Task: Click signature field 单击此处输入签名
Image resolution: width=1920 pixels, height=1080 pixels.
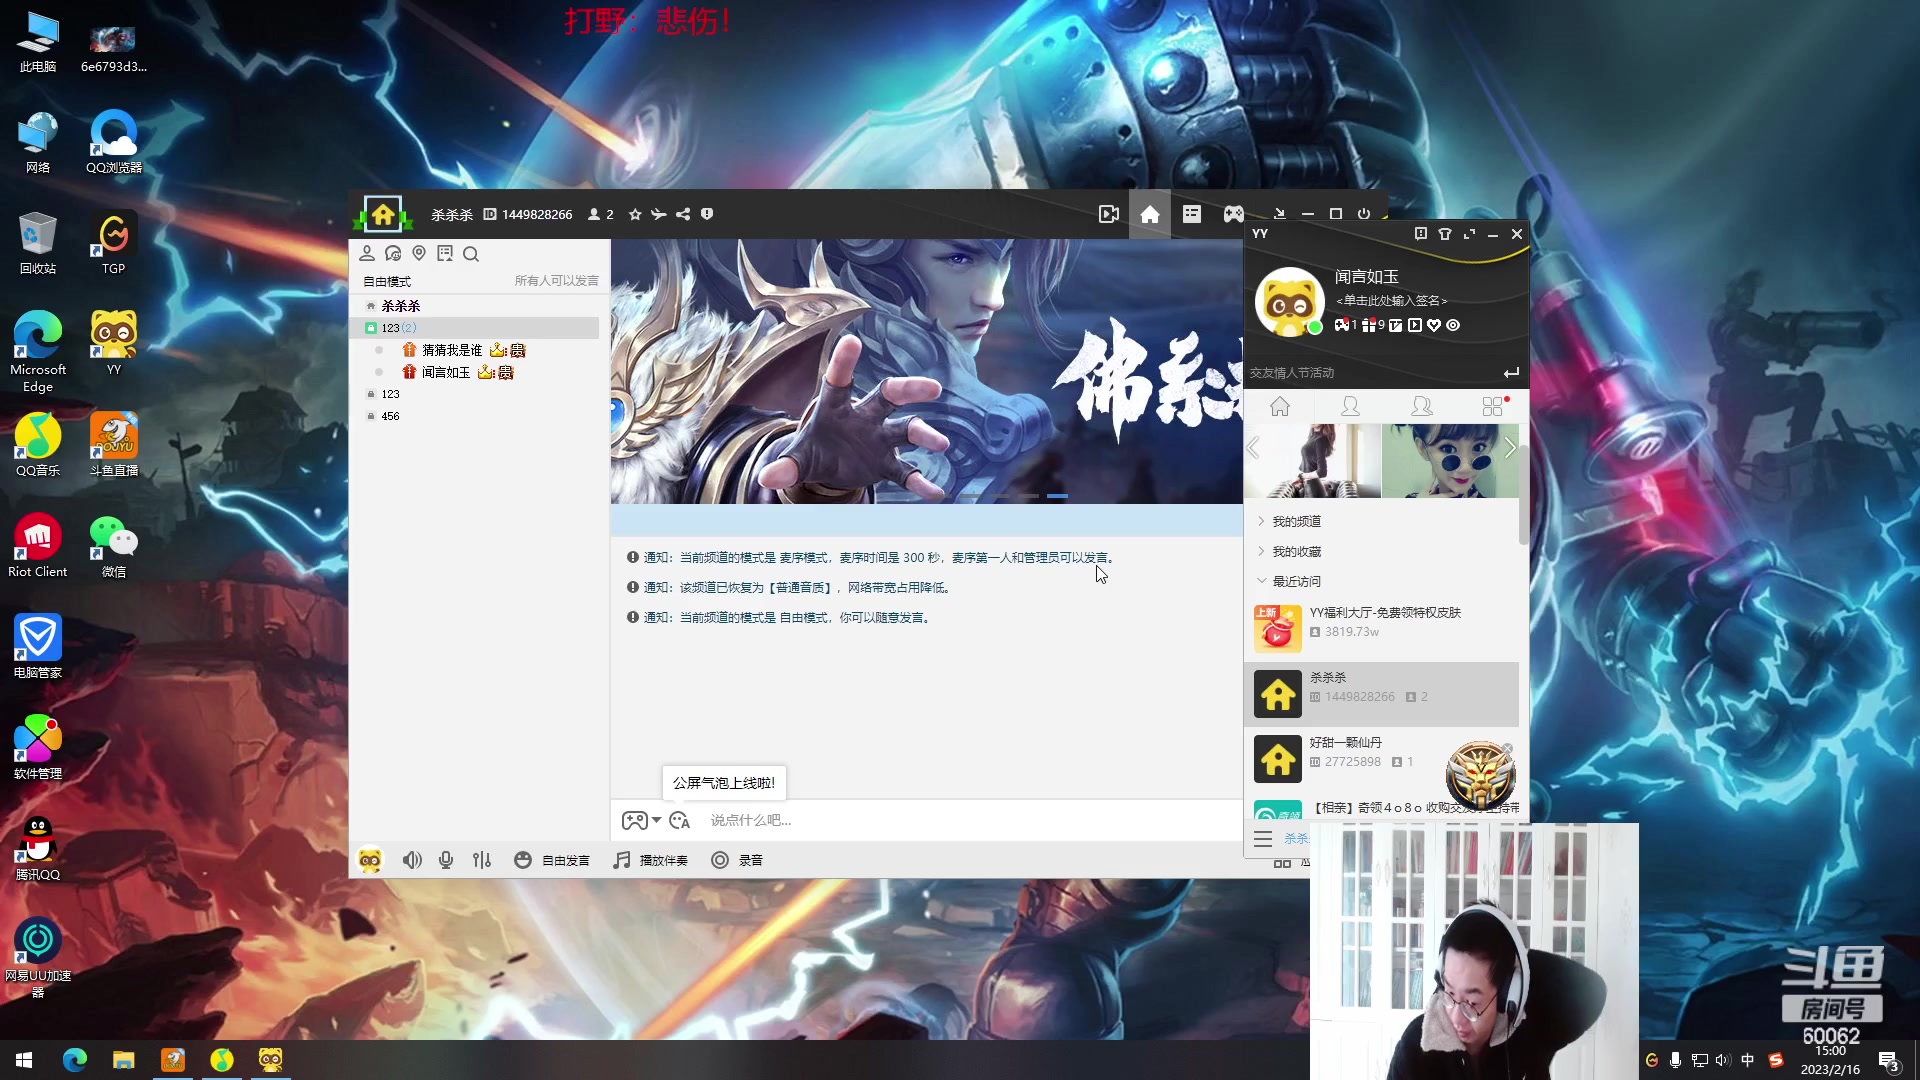Action: coord(1391,300)
